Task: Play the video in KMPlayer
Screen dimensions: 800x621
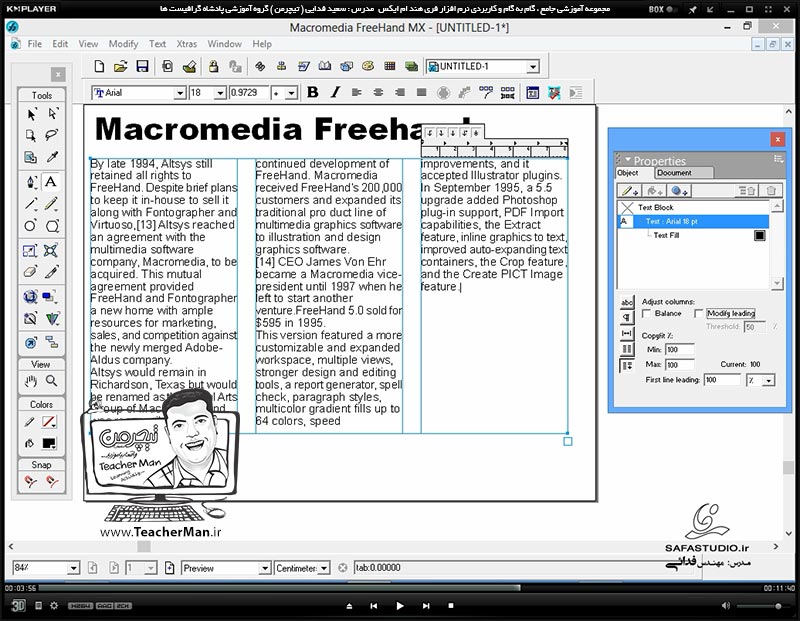Action: 399,606
